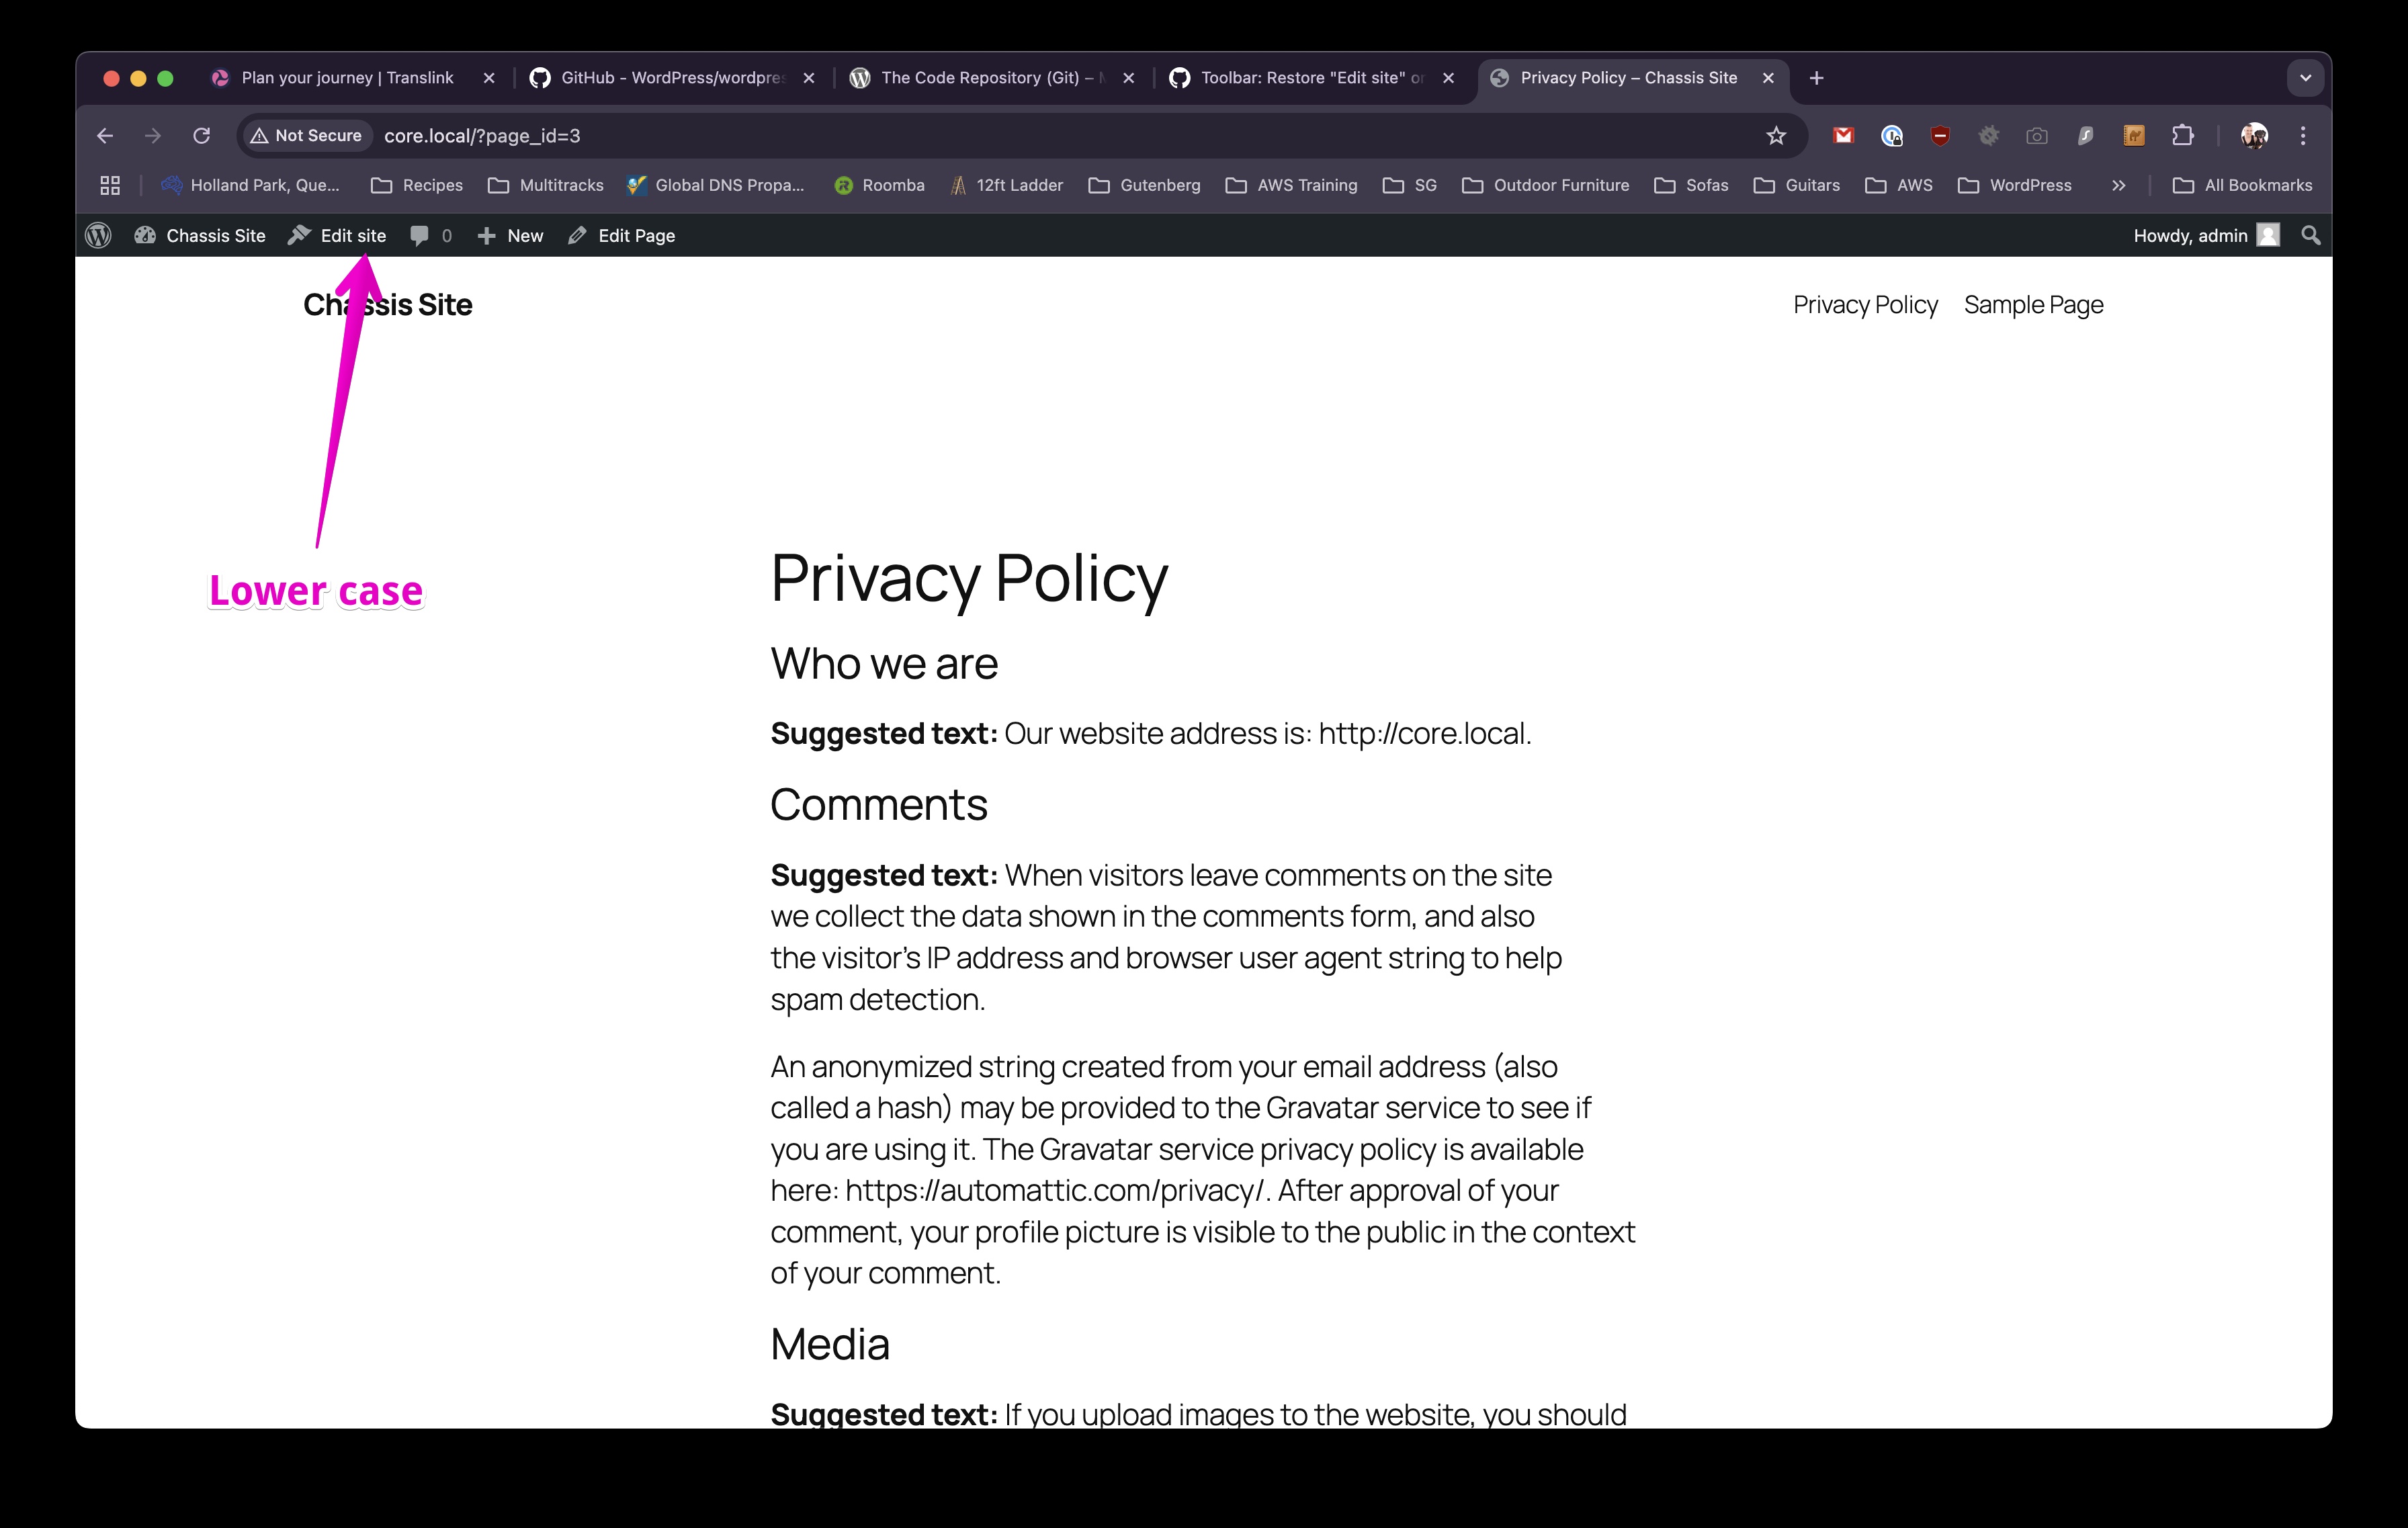Click Edit site in the admin bar
2408x1528 pixels.
point(337,236)
